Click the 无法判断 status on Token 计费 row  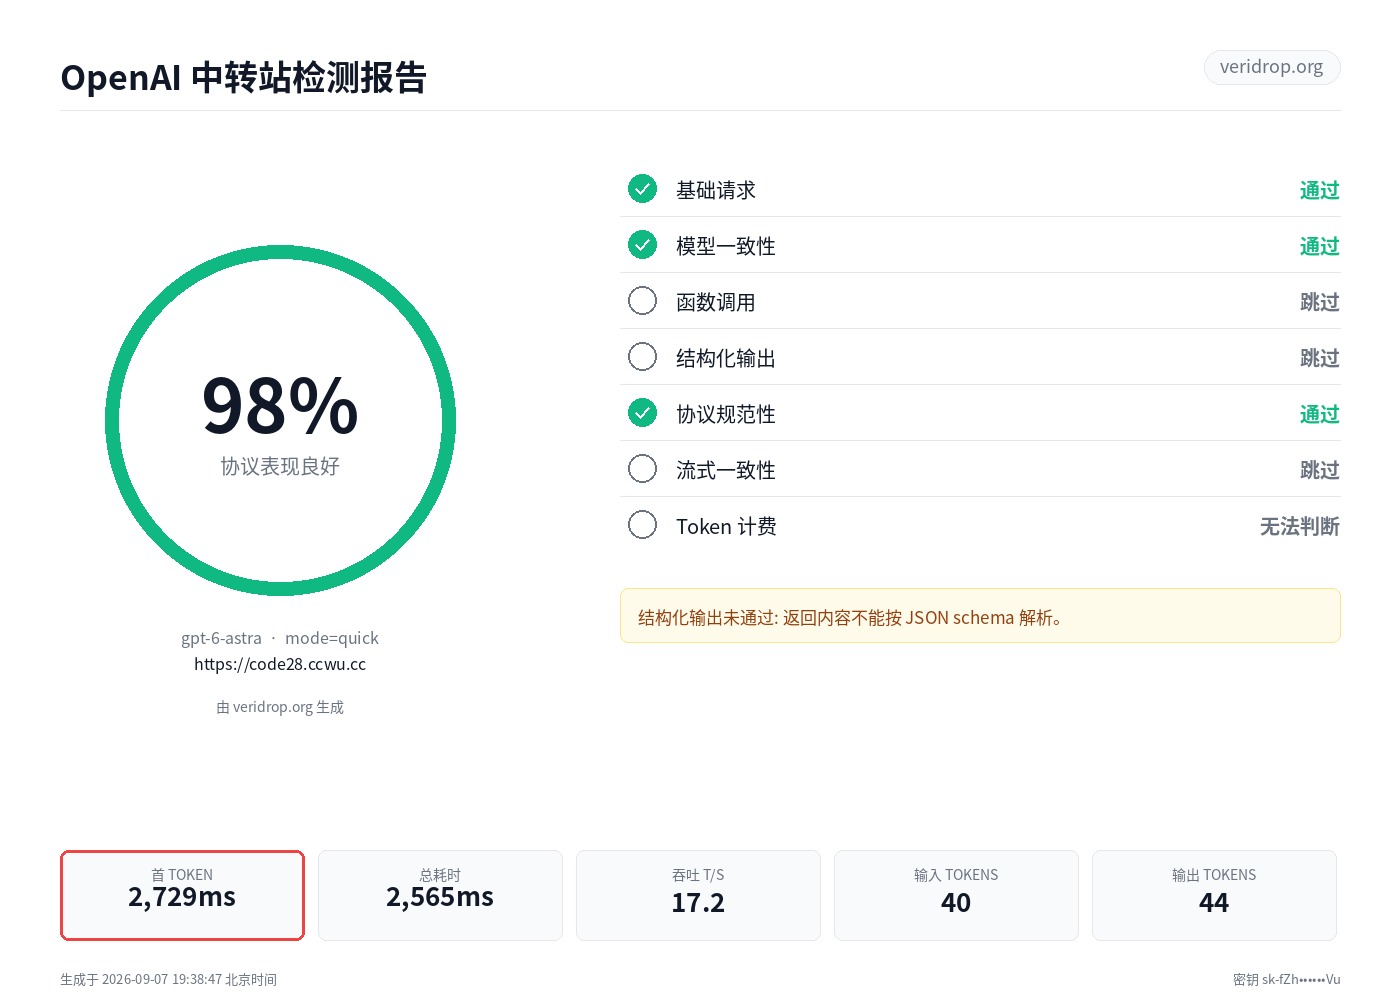click(x=1300, y=526)
